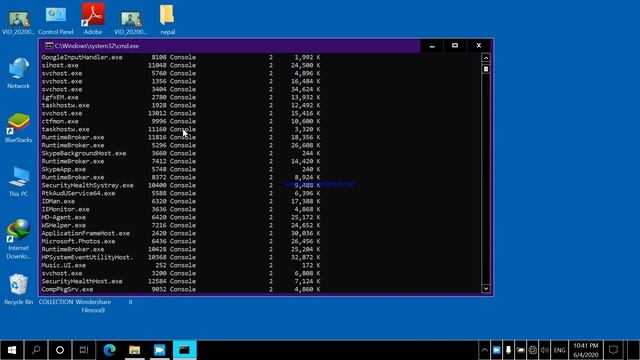
Task: Open the Windows Start menu
Action: click(12, 350)
